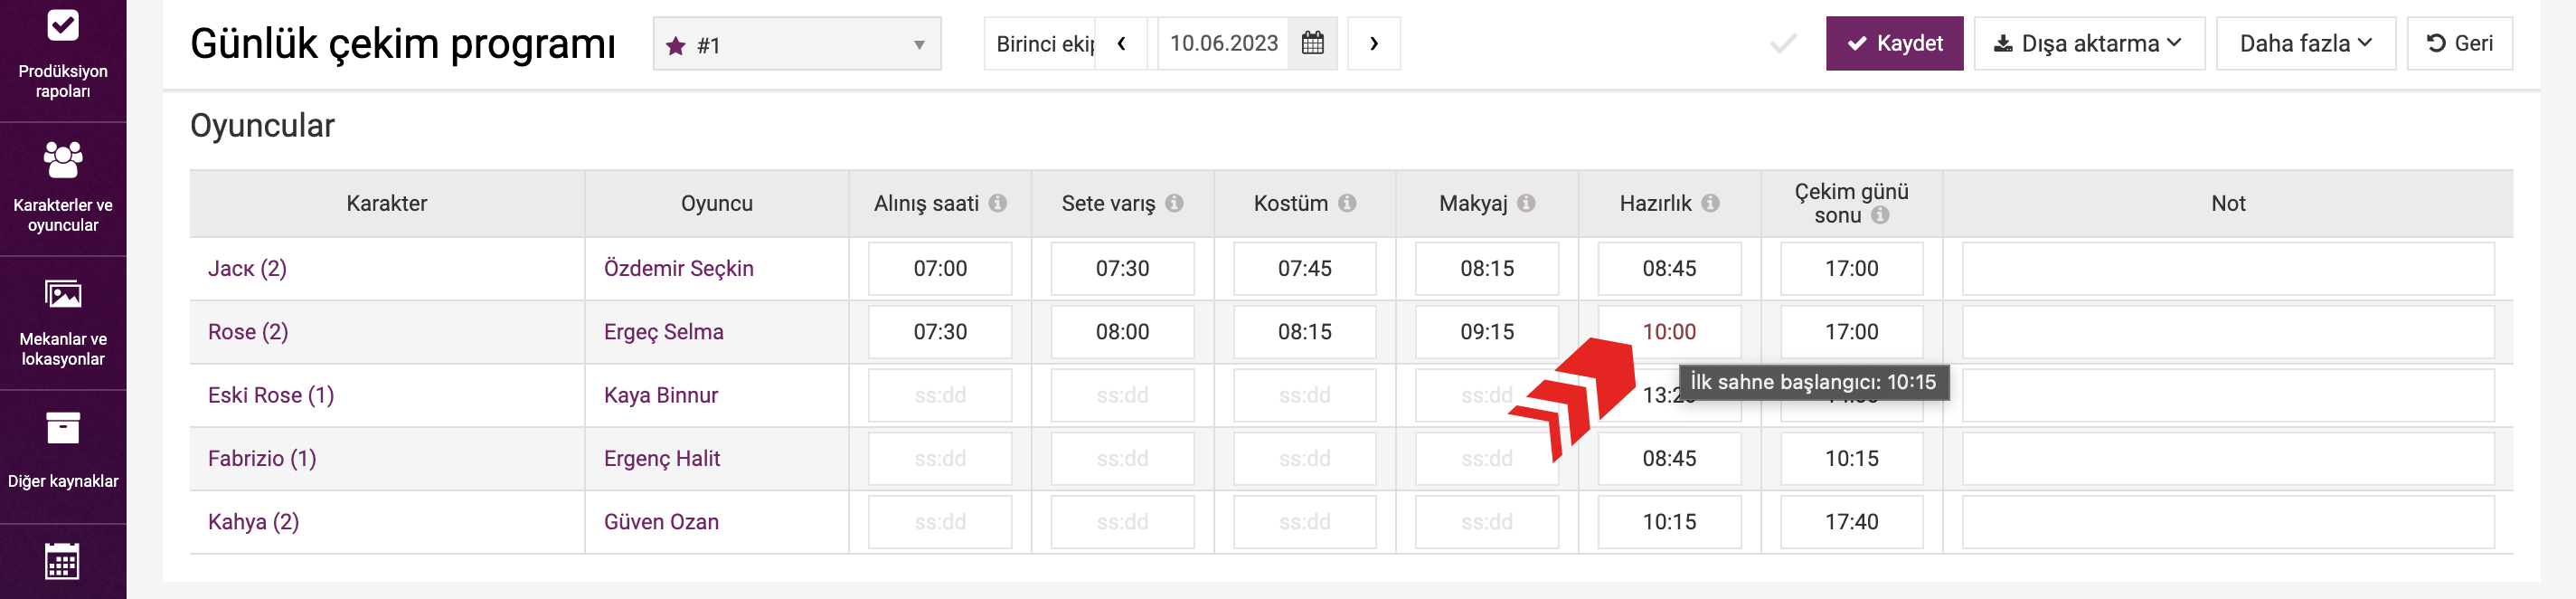This screenshot has width=2576, height=599.
Task: Edit Jack's wrap time 17:00
Action: (x=1851, y=268)
